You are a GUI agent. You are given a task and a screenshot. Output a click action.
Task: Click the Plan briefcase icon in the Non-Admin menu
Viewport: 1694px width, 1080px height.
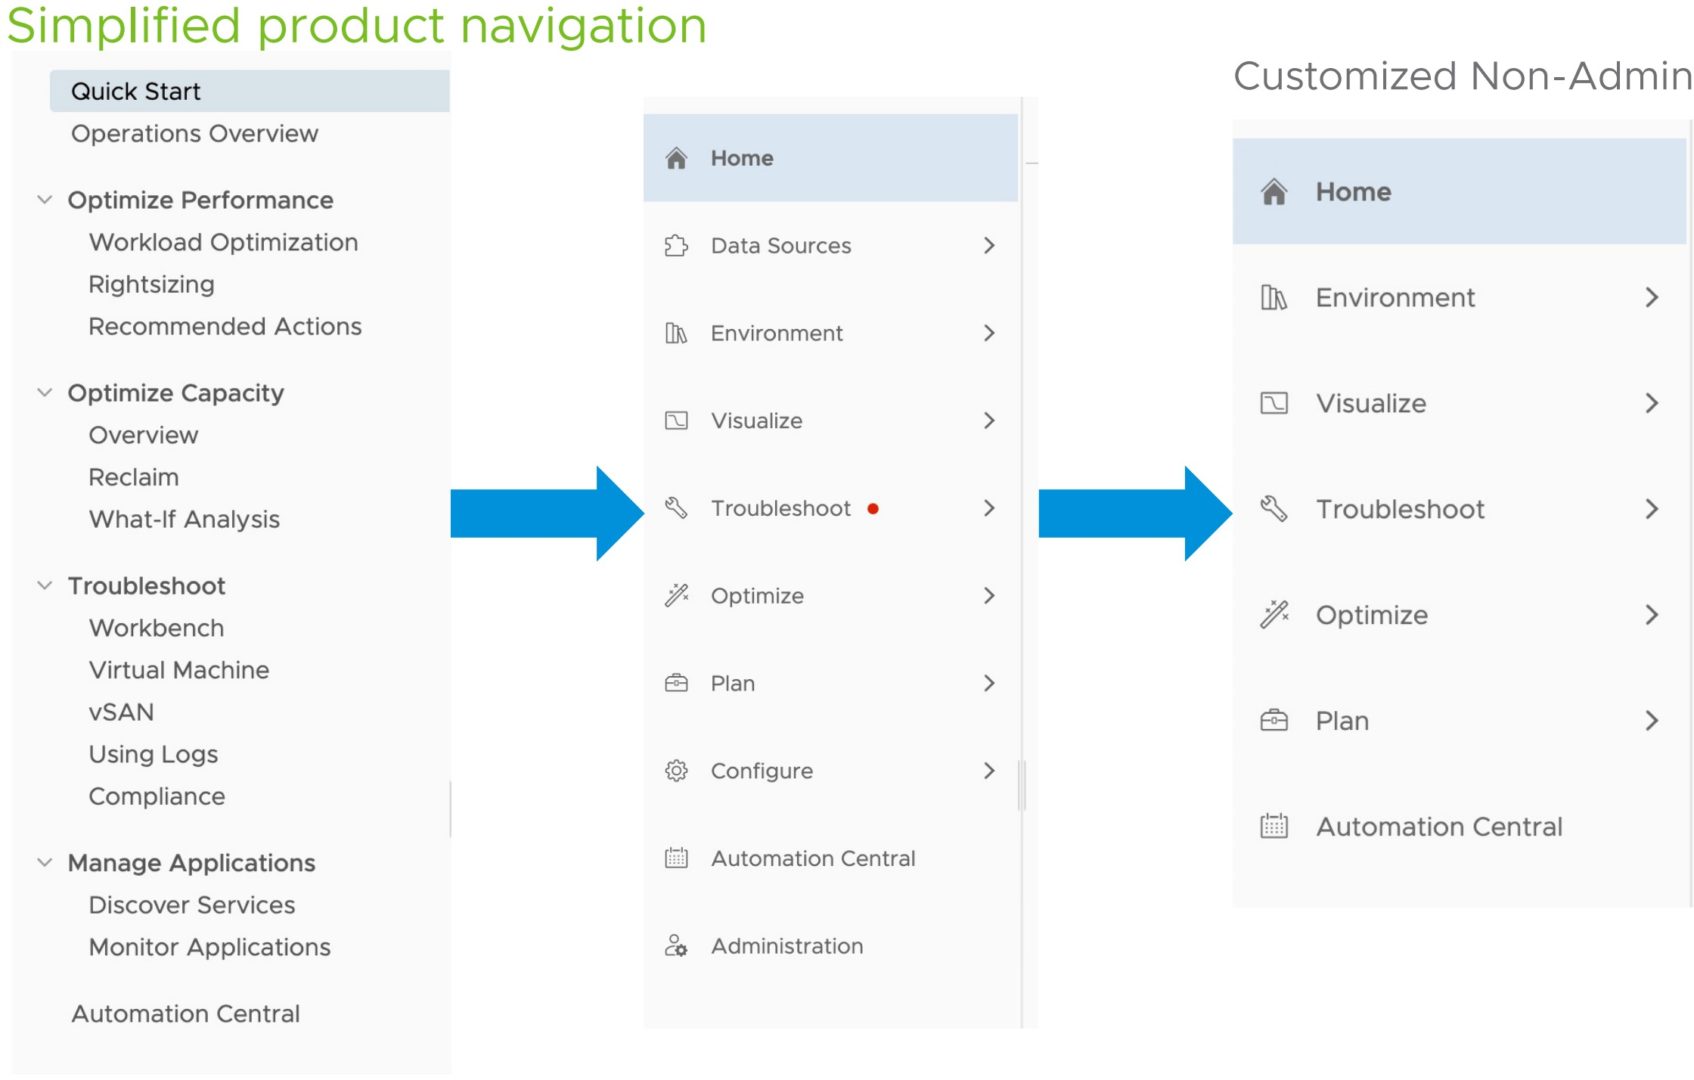(1273, 721)
